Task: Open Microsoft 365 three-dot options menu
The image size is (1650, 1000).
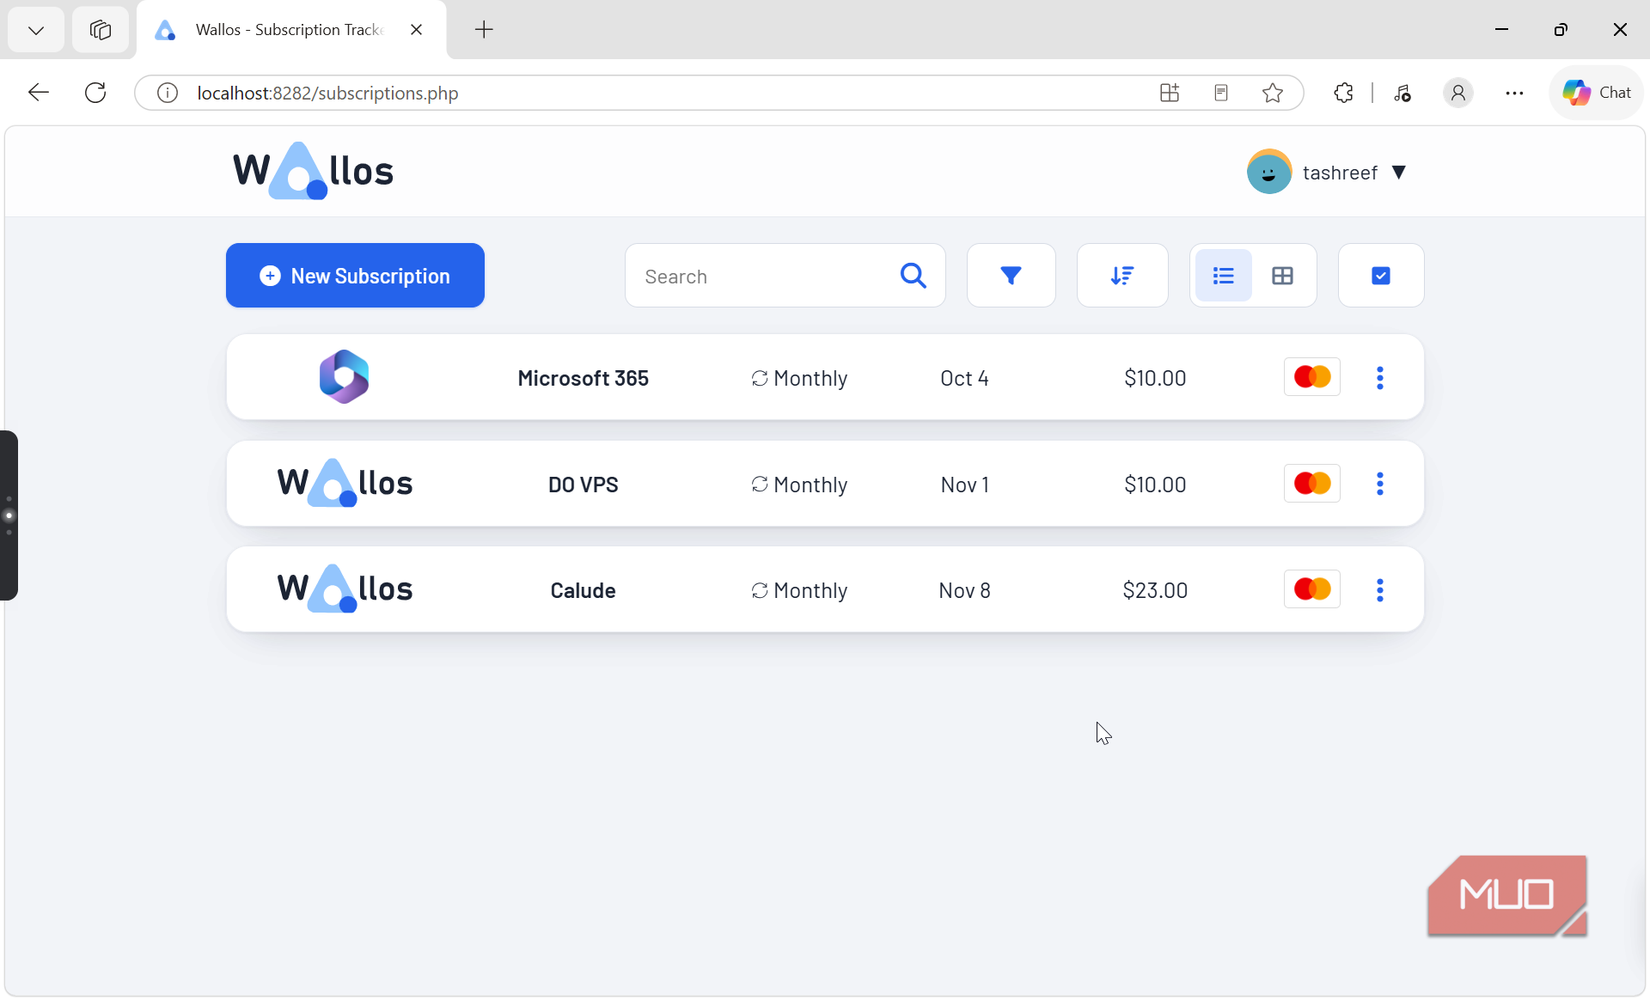Action: click(x=1380, y=377)
